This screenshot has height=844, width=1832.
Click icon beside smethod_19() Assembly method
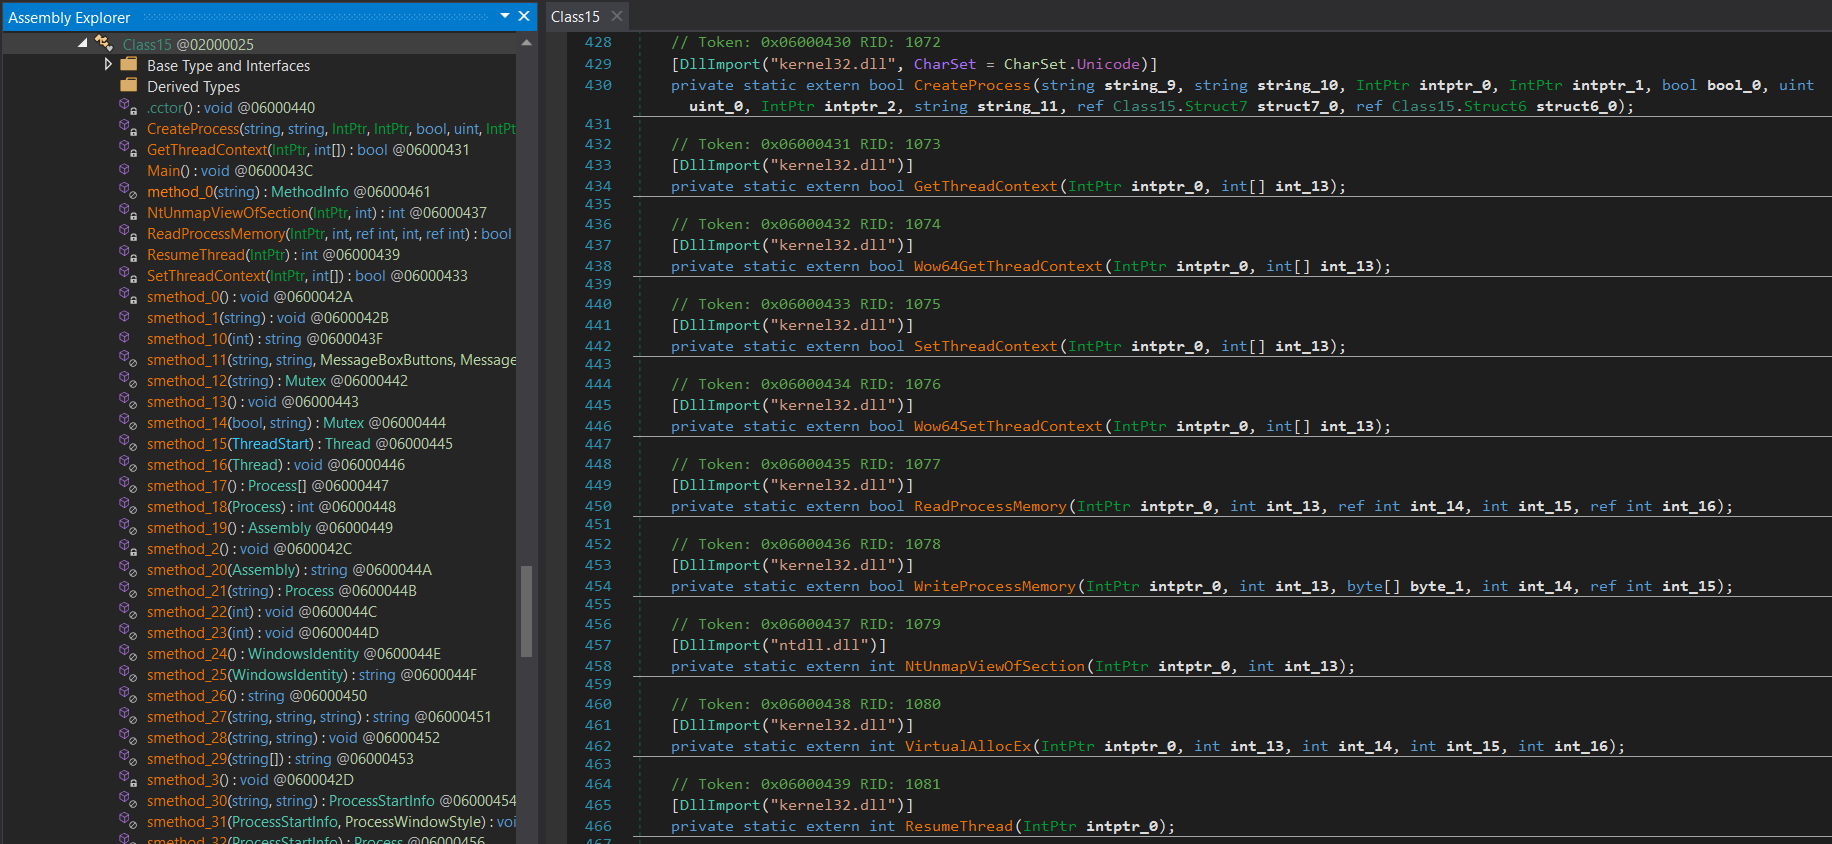128,527
